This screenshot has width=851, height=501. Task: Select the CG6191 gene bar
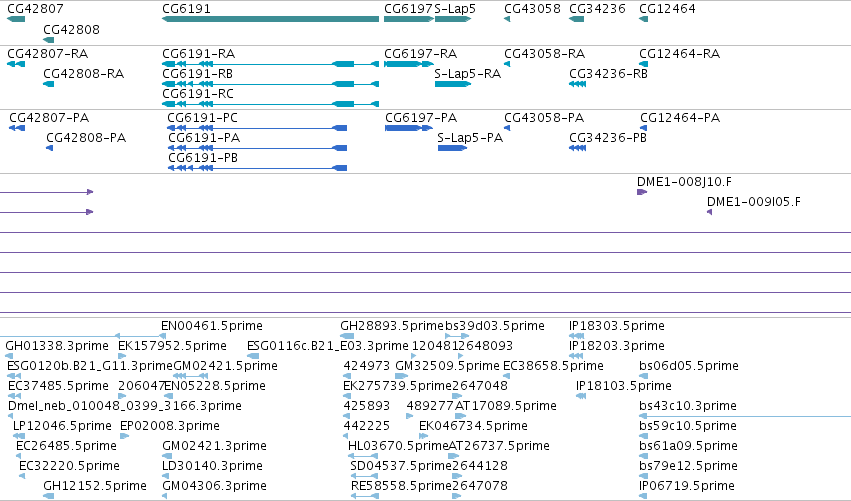[270, 19]
